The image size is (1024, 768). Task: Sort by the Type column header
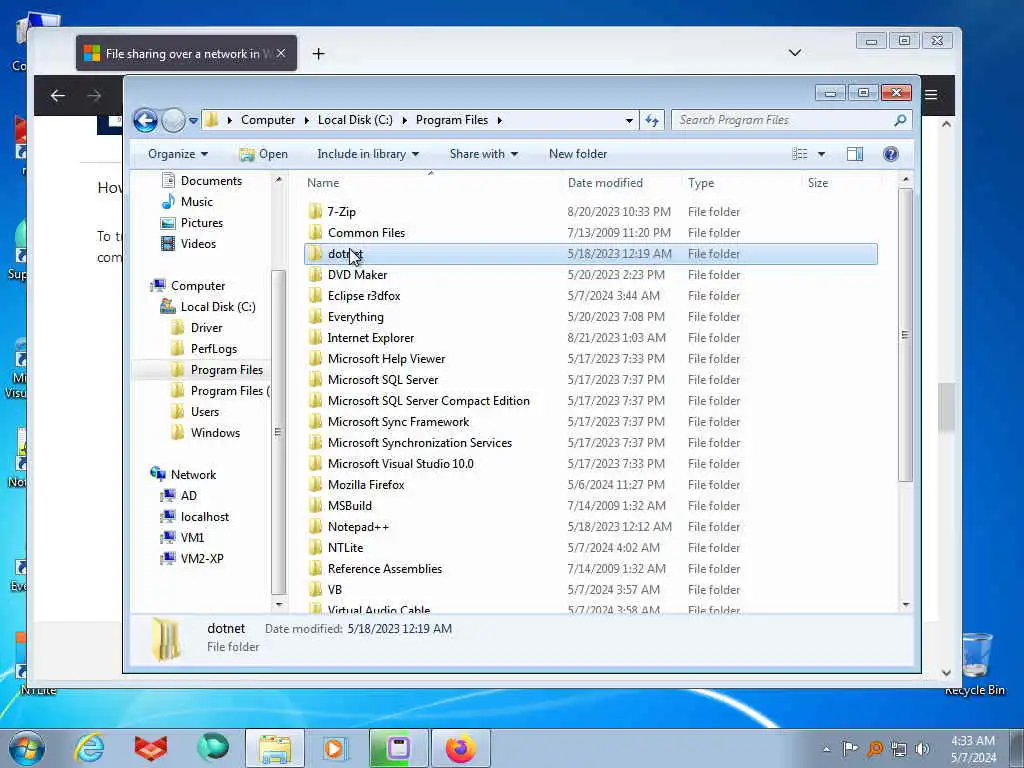701,183
